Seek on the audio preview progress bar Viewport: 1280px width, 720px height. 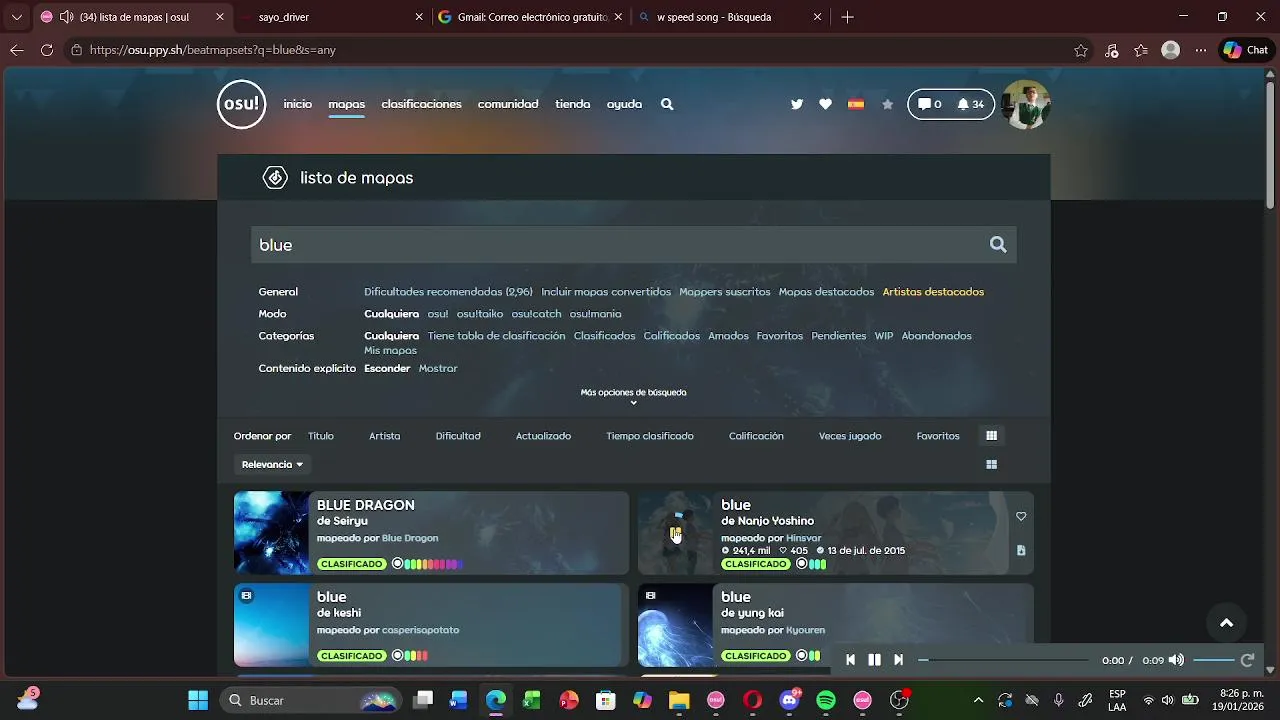pyautogui.click(x=1004, y=660)
